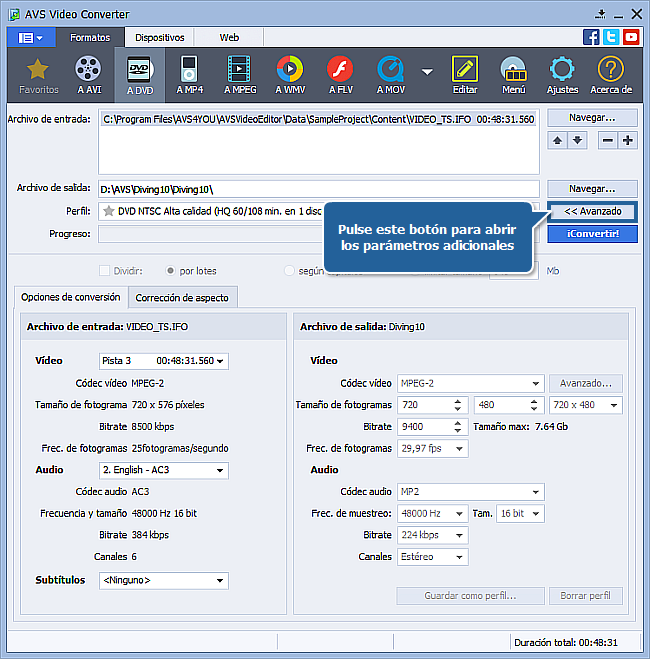Open the Facebook link icon

point(591,37)
